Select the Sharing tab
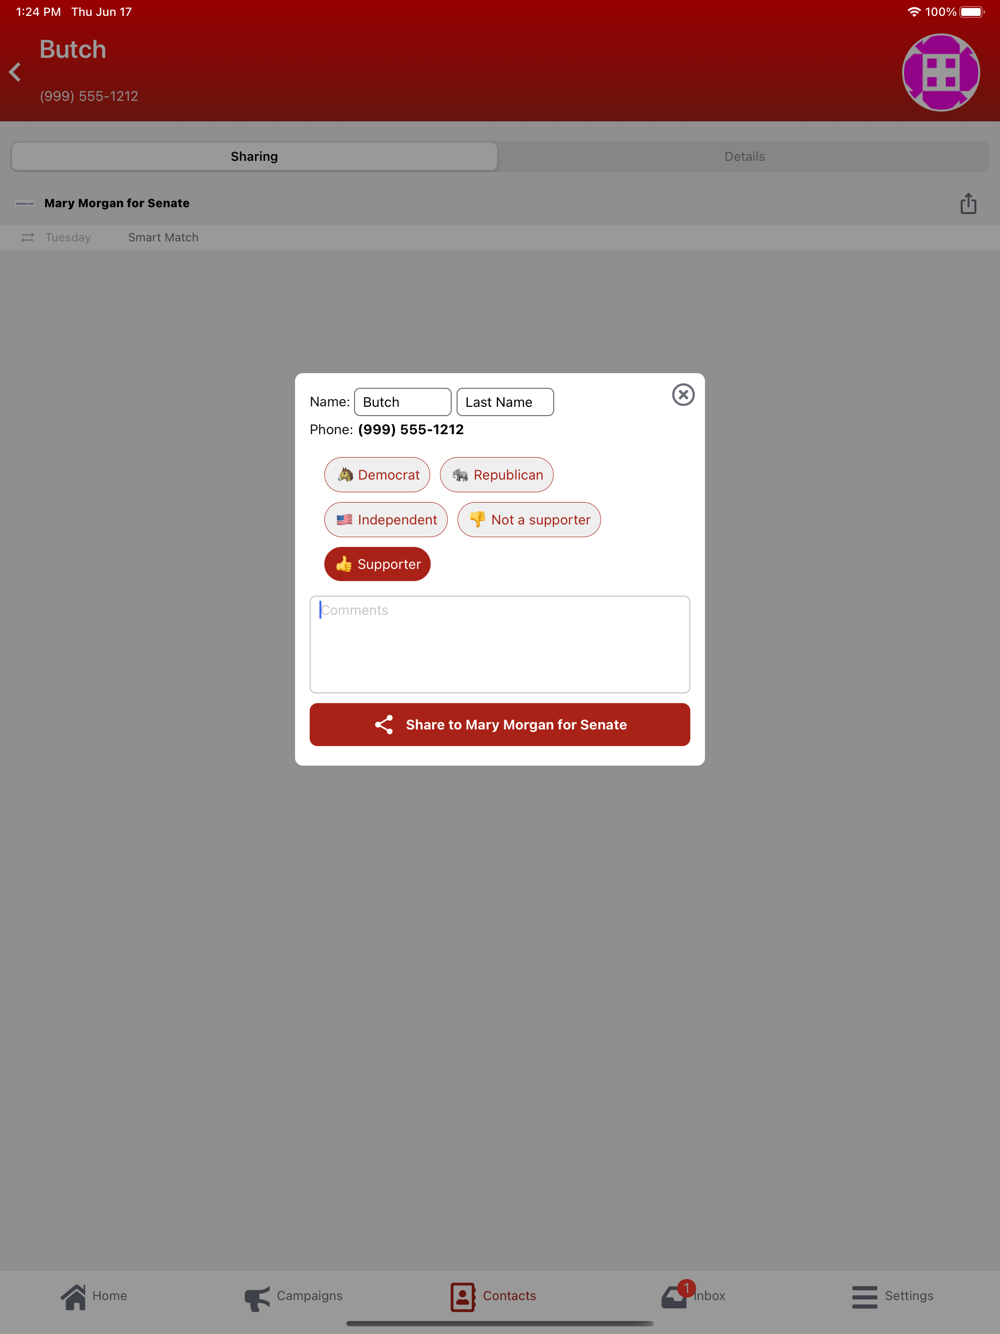Viewport: 1000px width, 1334px height. pos(254,157)
